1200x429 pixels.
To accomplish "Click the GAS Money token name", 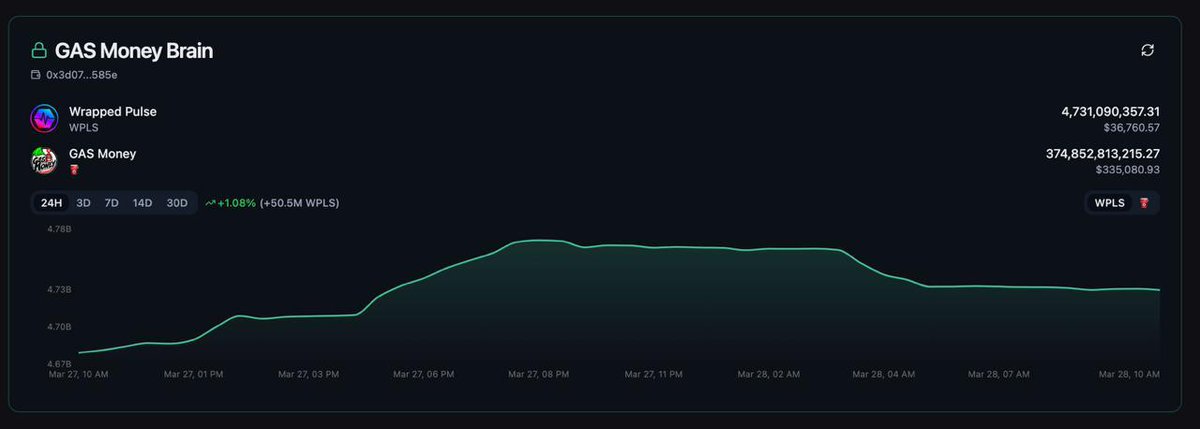I will coord(102,154).
